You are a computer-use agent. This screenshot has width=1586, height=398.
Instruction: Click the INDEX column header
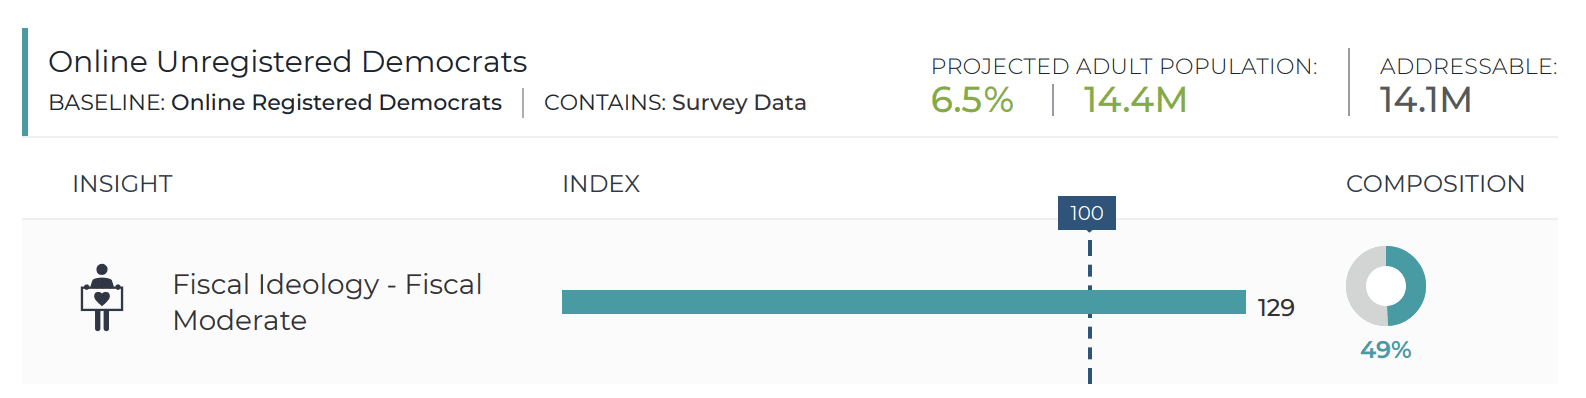coord(601,184)
